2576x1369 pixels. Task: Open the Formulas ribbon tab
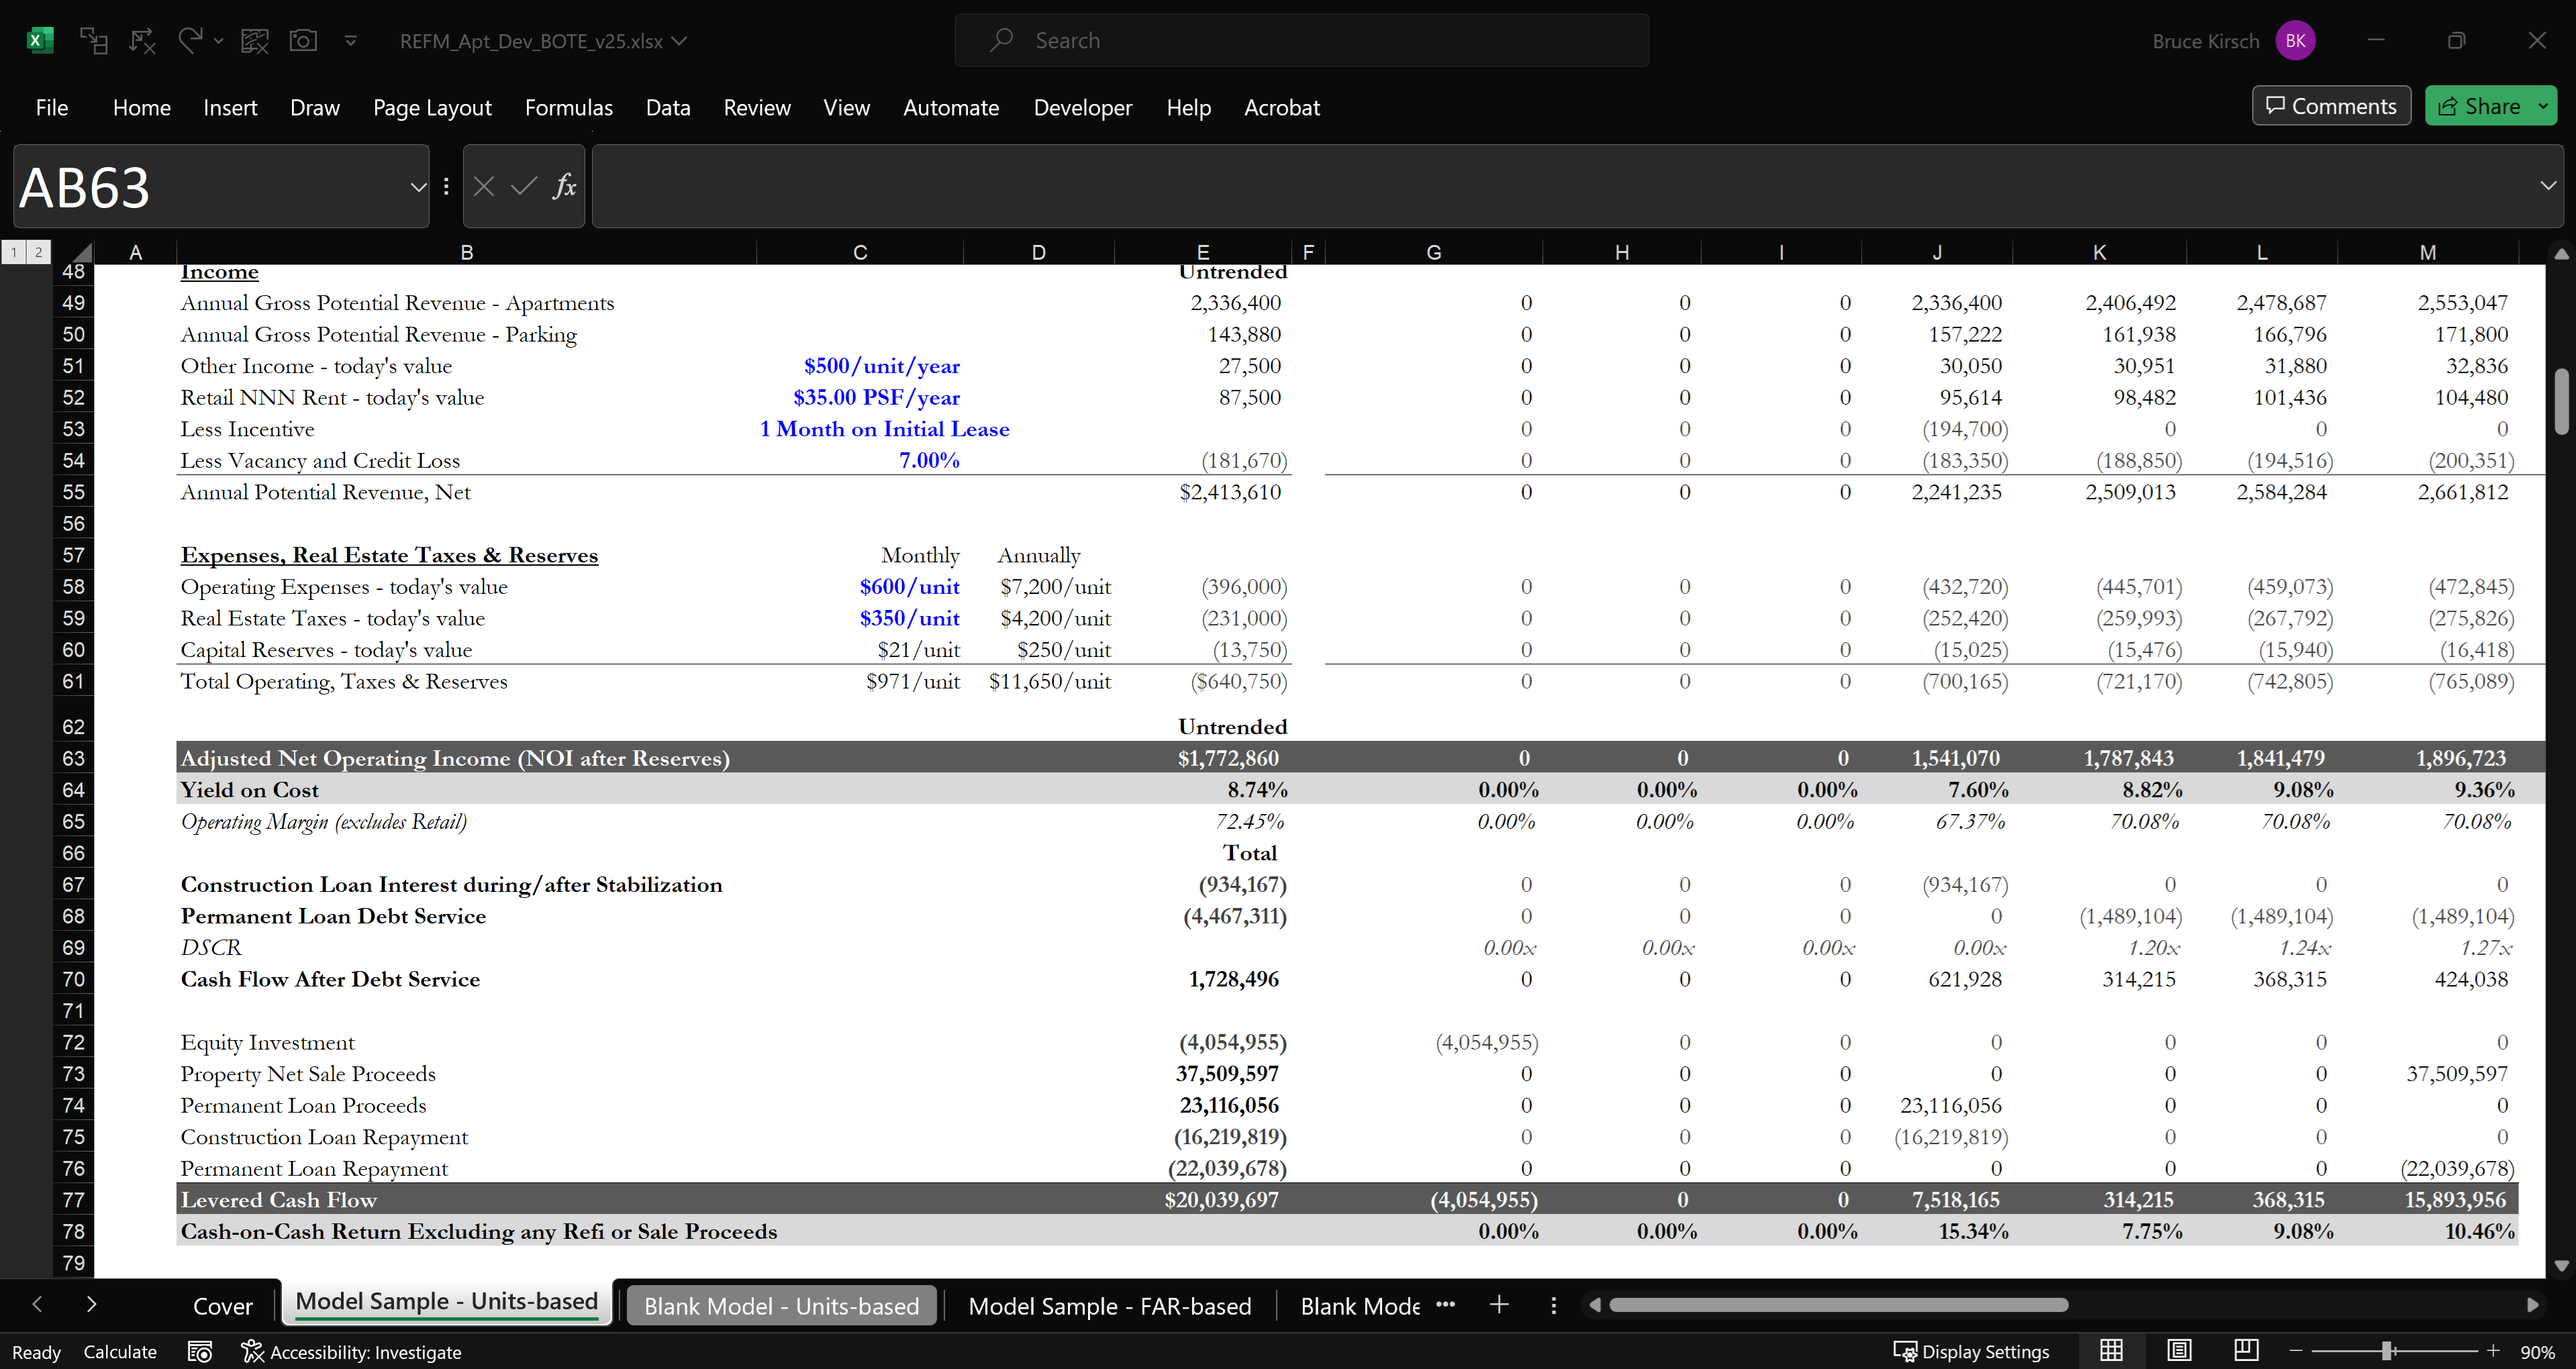pyautogui.click(x=568, y=107)
